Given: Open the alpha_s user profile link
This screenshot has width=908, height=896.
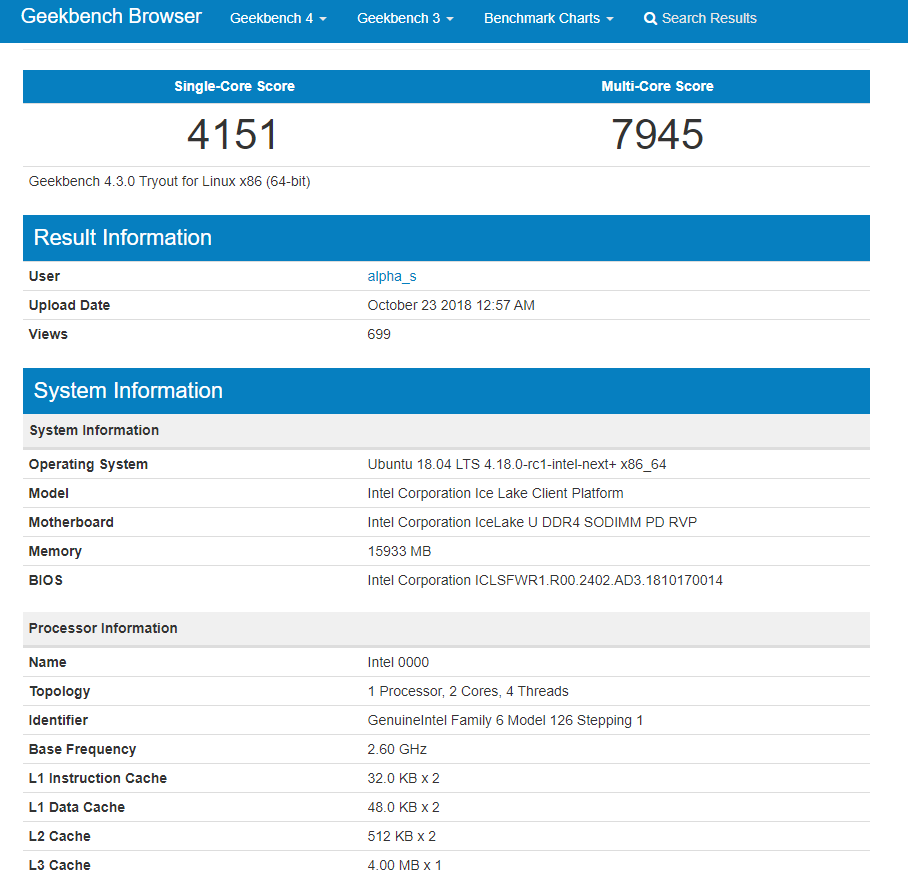Looking at the screenshot, I should coord(392,276).
